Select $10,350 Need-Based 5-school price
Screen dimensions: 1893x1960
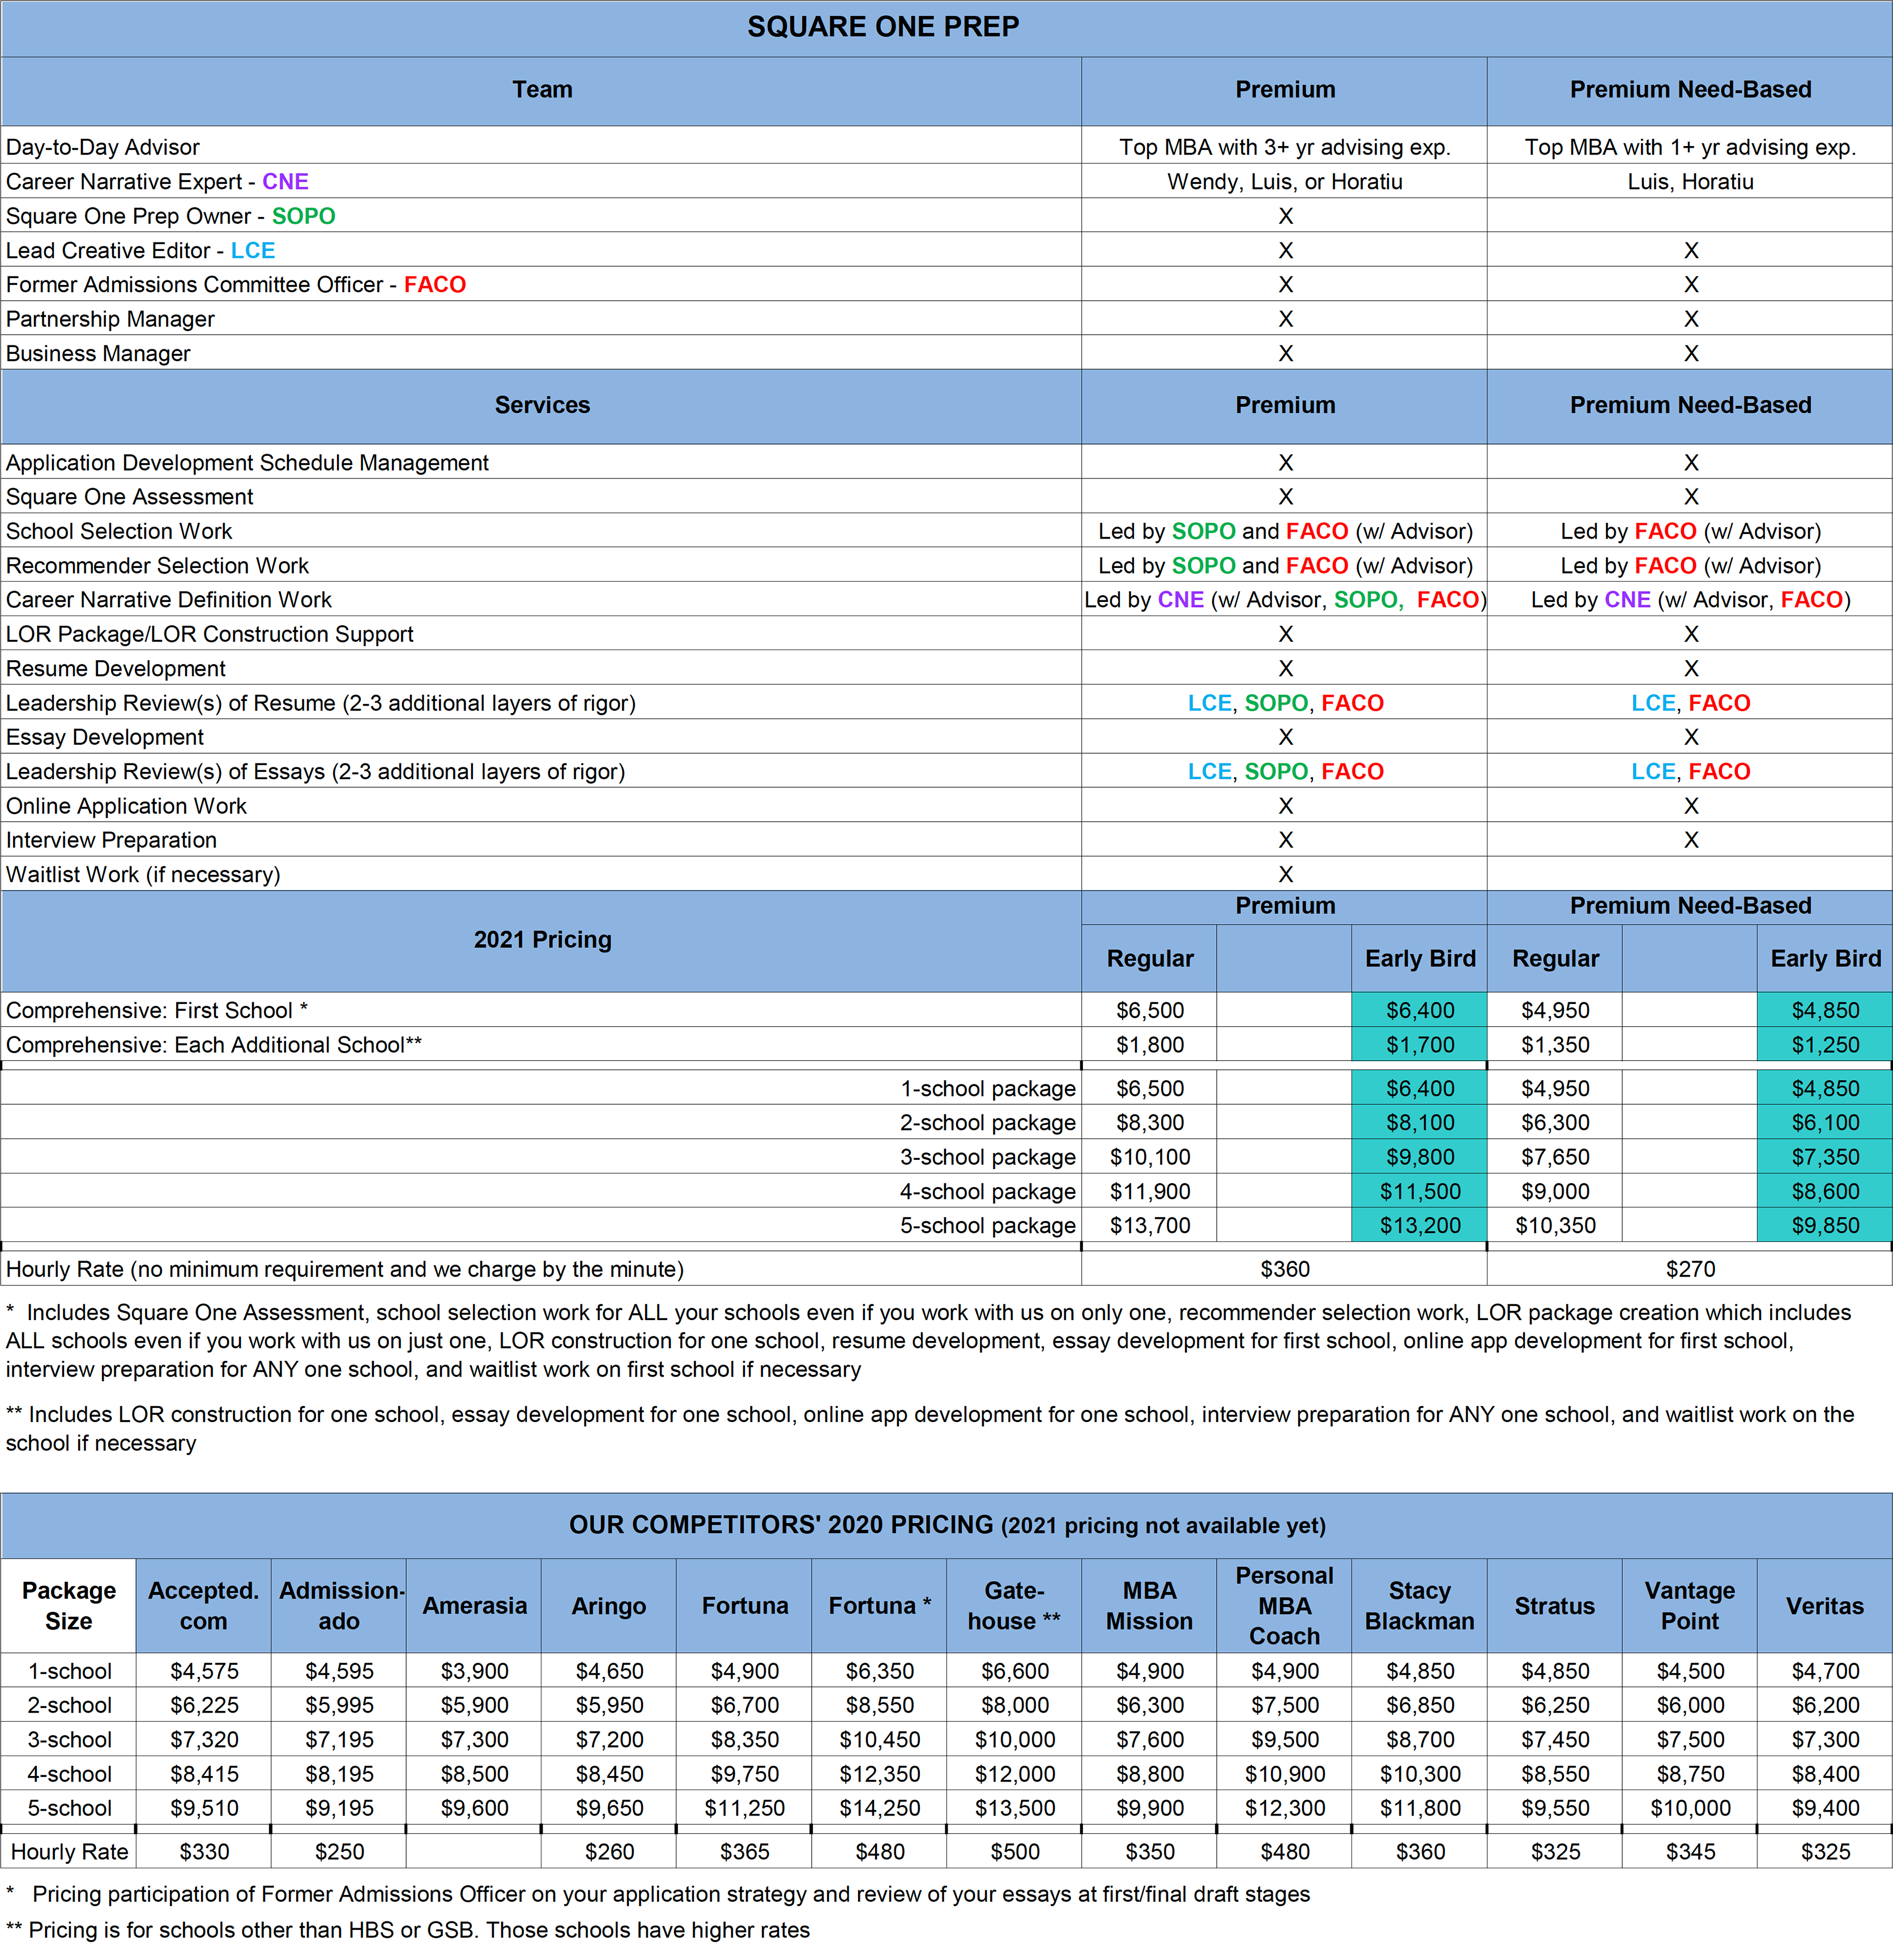(1555, 1225)
